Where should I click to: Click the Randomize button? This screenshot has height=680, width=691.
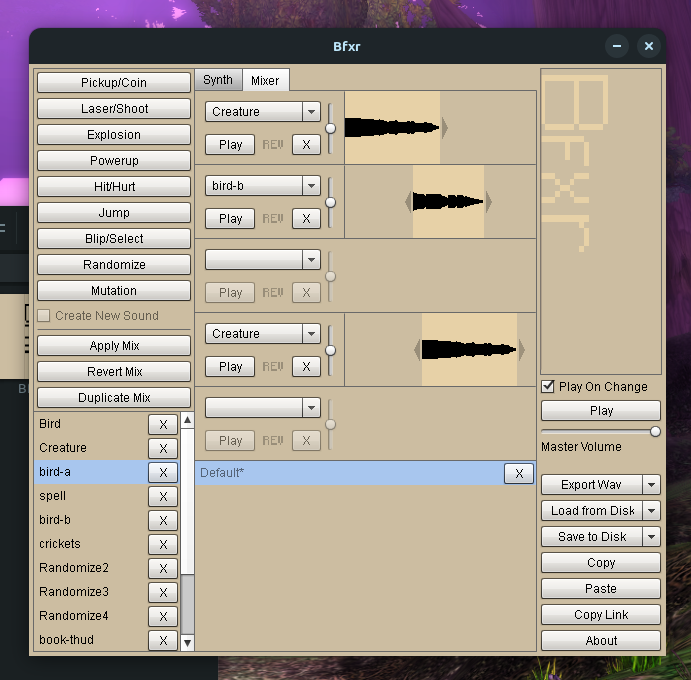[x=114, y=264]
